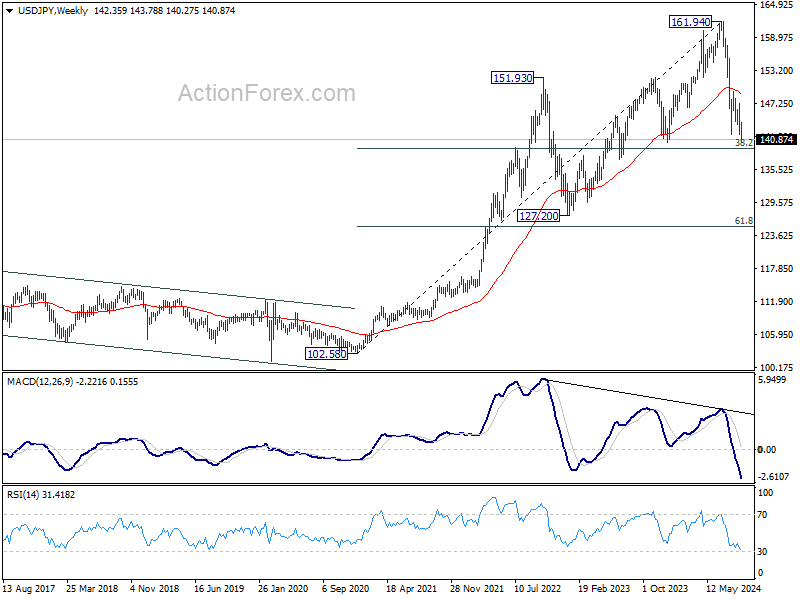This screenshot has width=800, height=600.
Task: Select the 16 Jun 2019 date label
Action: point(219,588)
